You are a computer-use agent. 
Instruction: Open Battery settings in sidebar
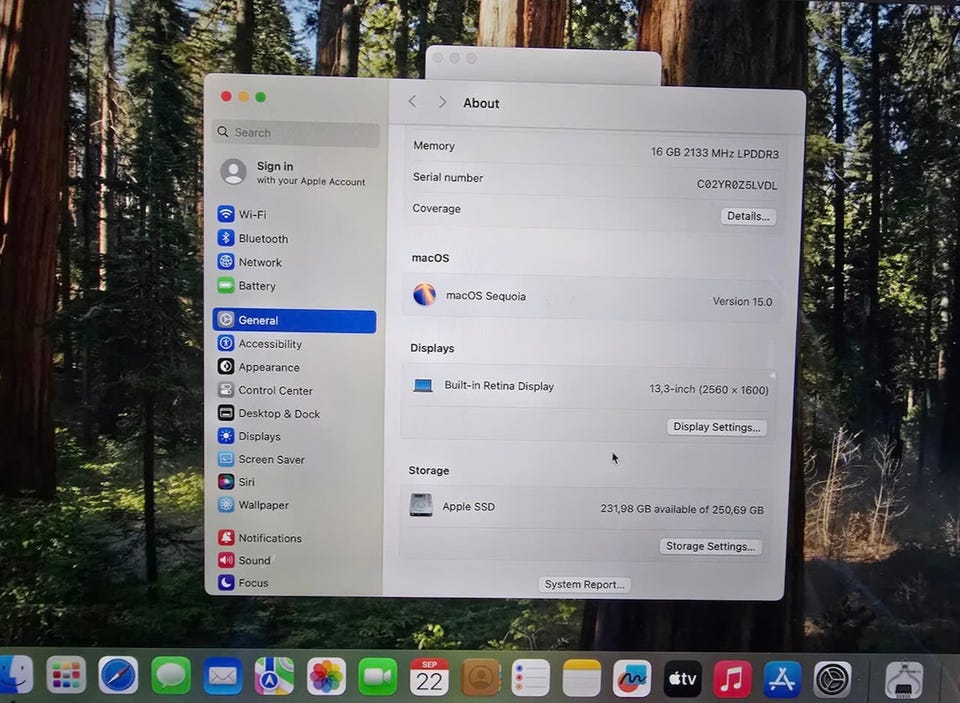point(246,285)
